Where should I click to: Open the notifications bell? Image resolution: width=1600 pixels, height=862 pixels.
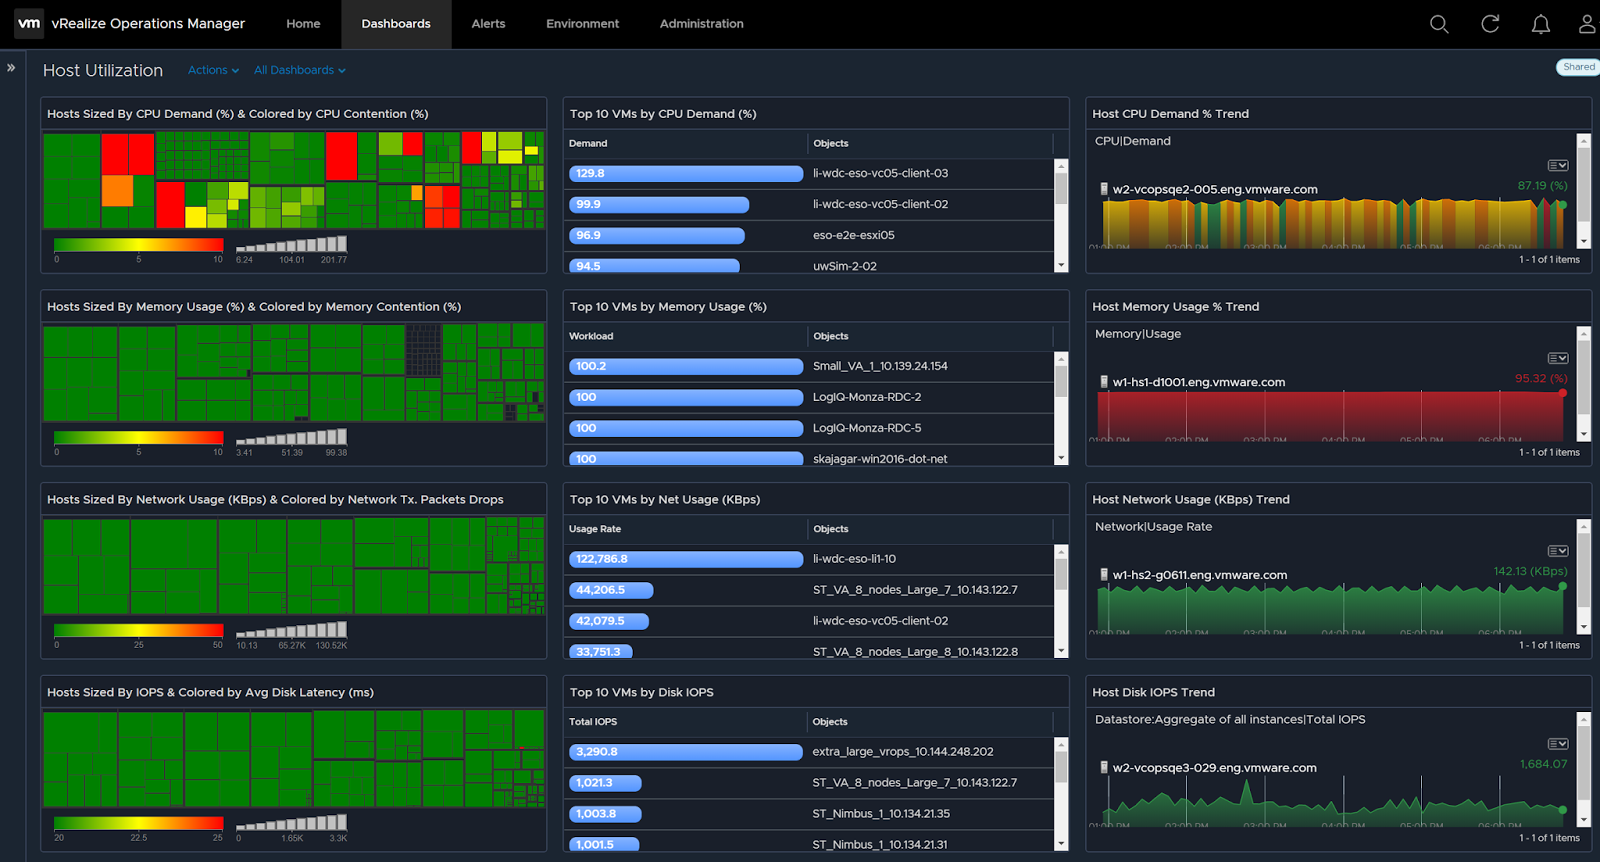[1541, 24]
